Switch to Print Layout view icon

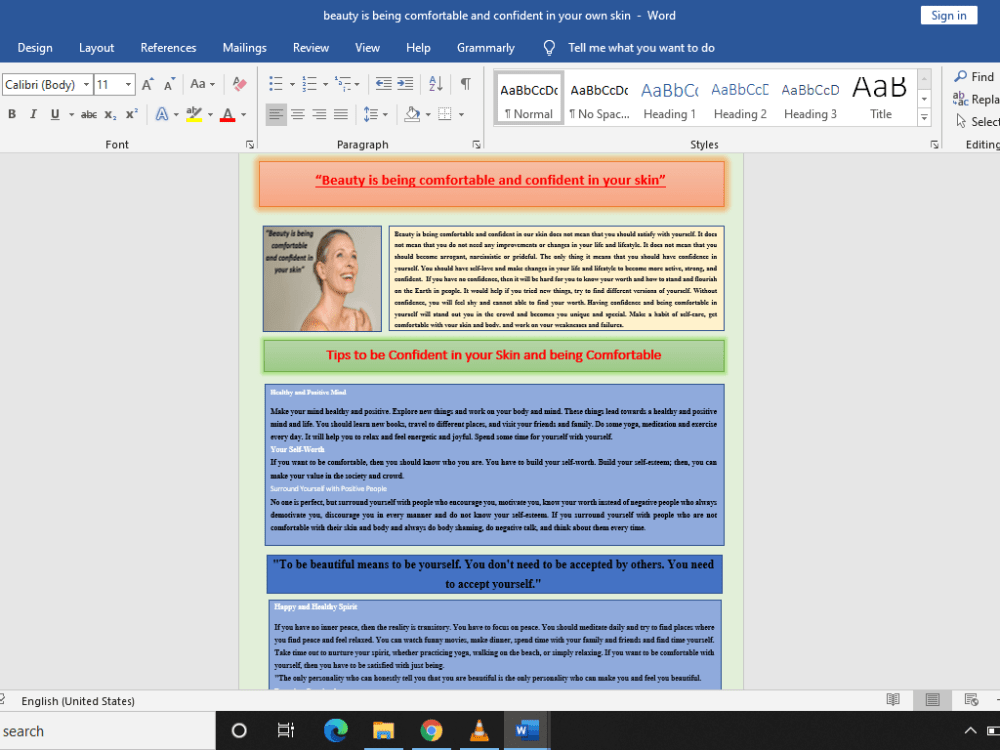click(932, 700)
